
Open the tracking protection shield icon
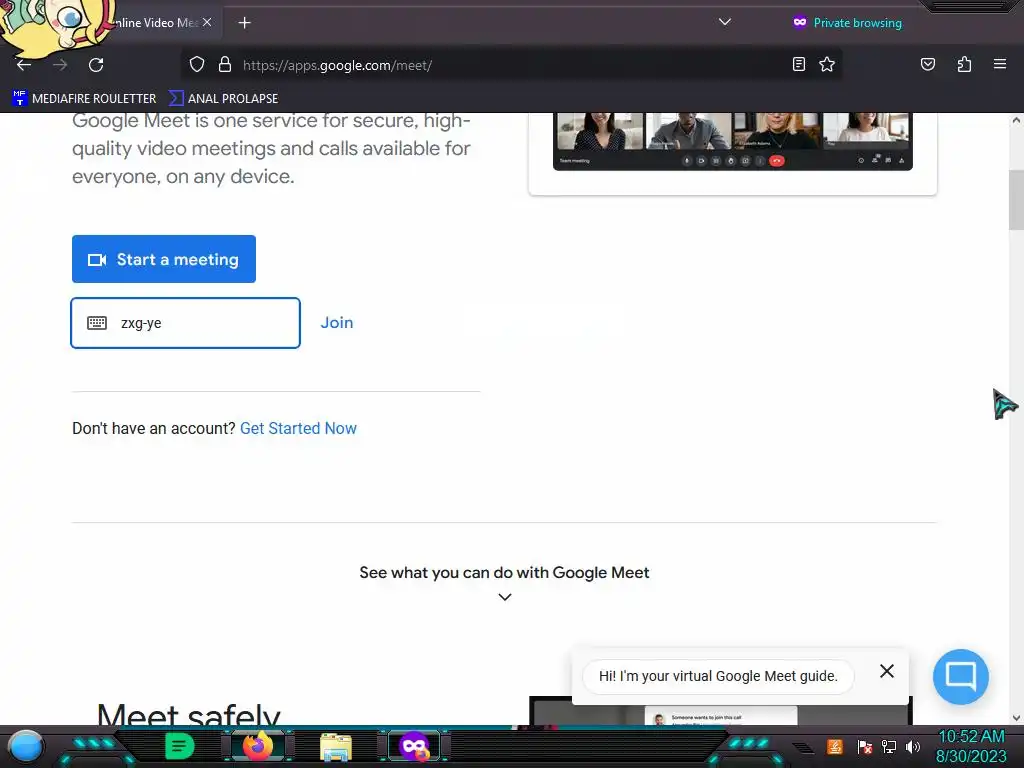pos(197,65)
